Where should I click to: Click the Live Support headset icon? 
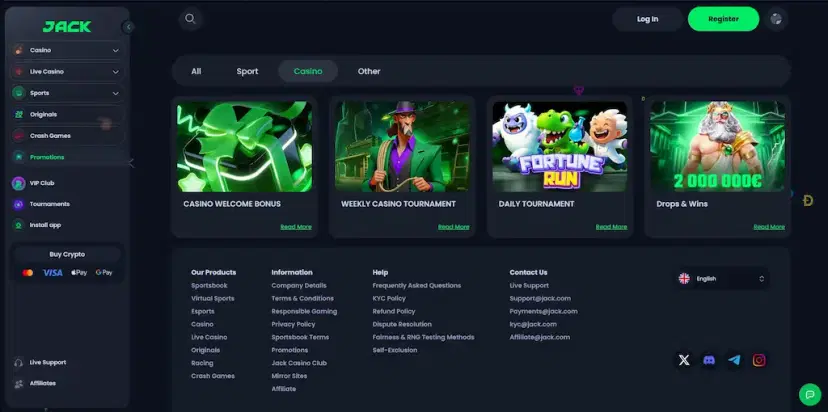18,362
